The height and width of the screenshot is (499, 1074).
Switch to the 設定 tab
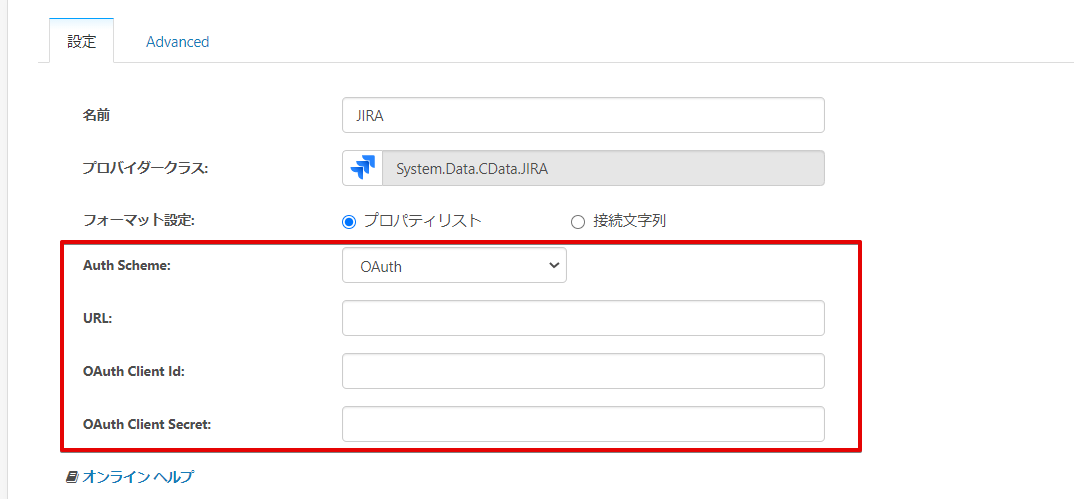pos(81,42)
